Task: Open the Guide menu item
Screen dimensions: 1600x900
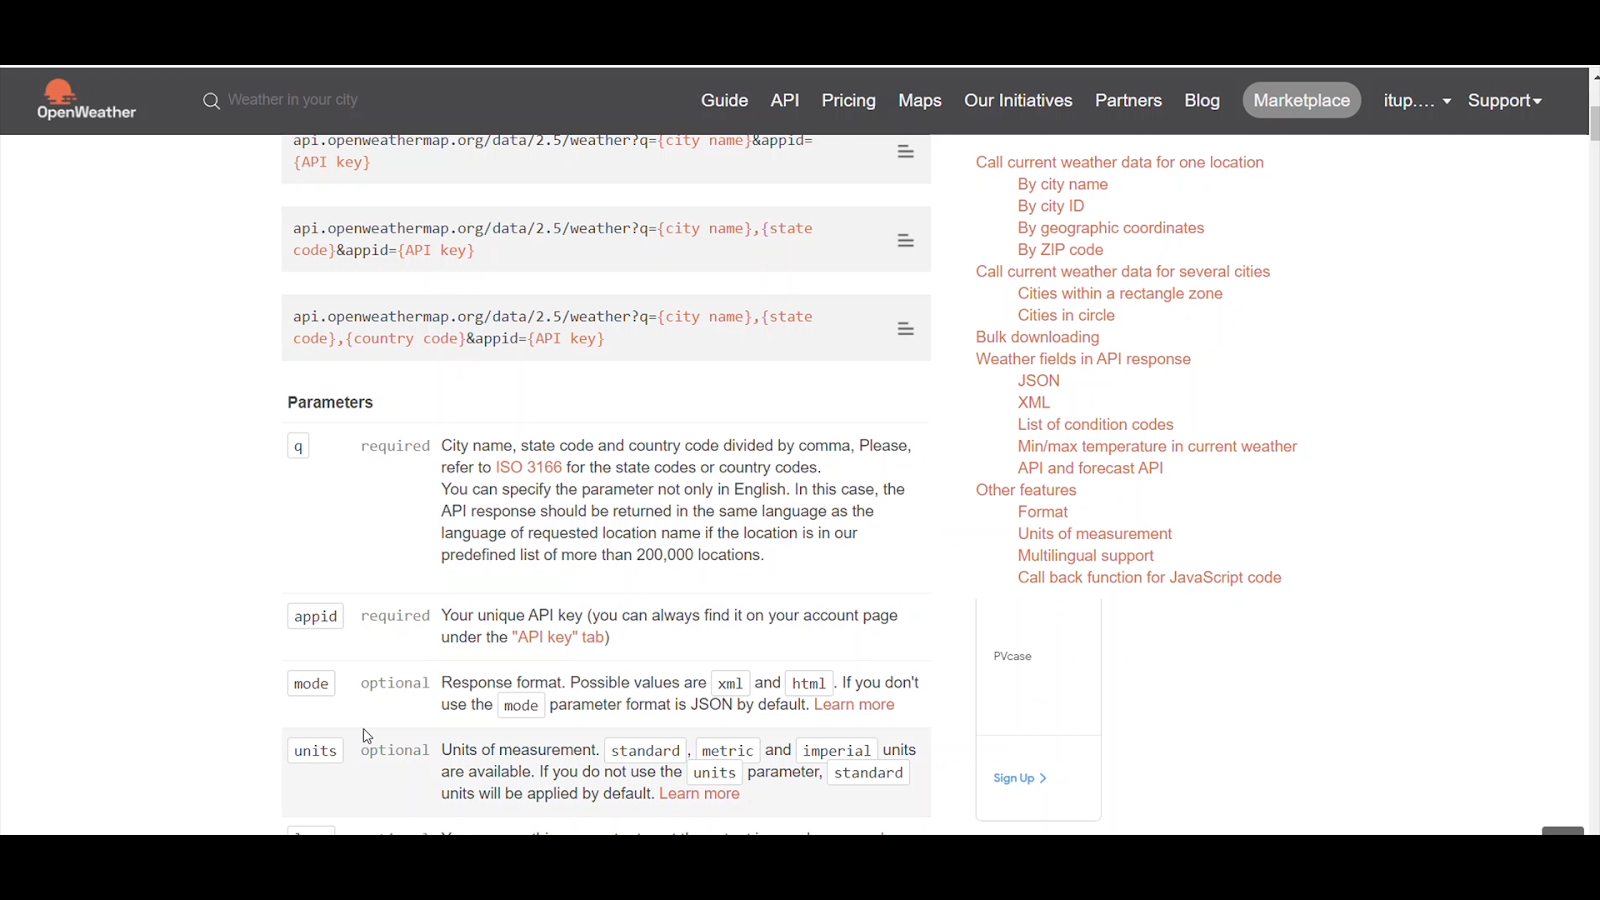Action: point(725,101)
